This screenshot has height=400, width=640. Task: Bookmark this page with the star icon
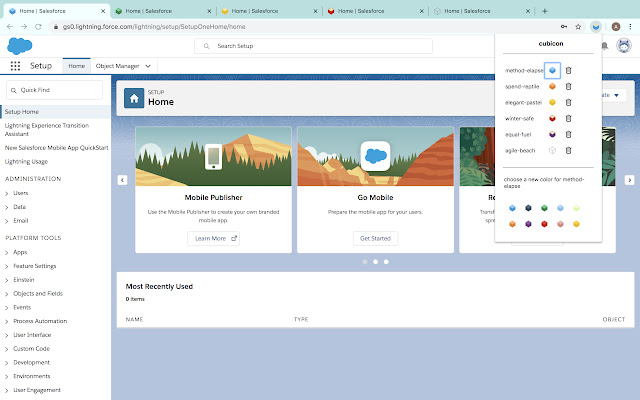coord(578,27)
